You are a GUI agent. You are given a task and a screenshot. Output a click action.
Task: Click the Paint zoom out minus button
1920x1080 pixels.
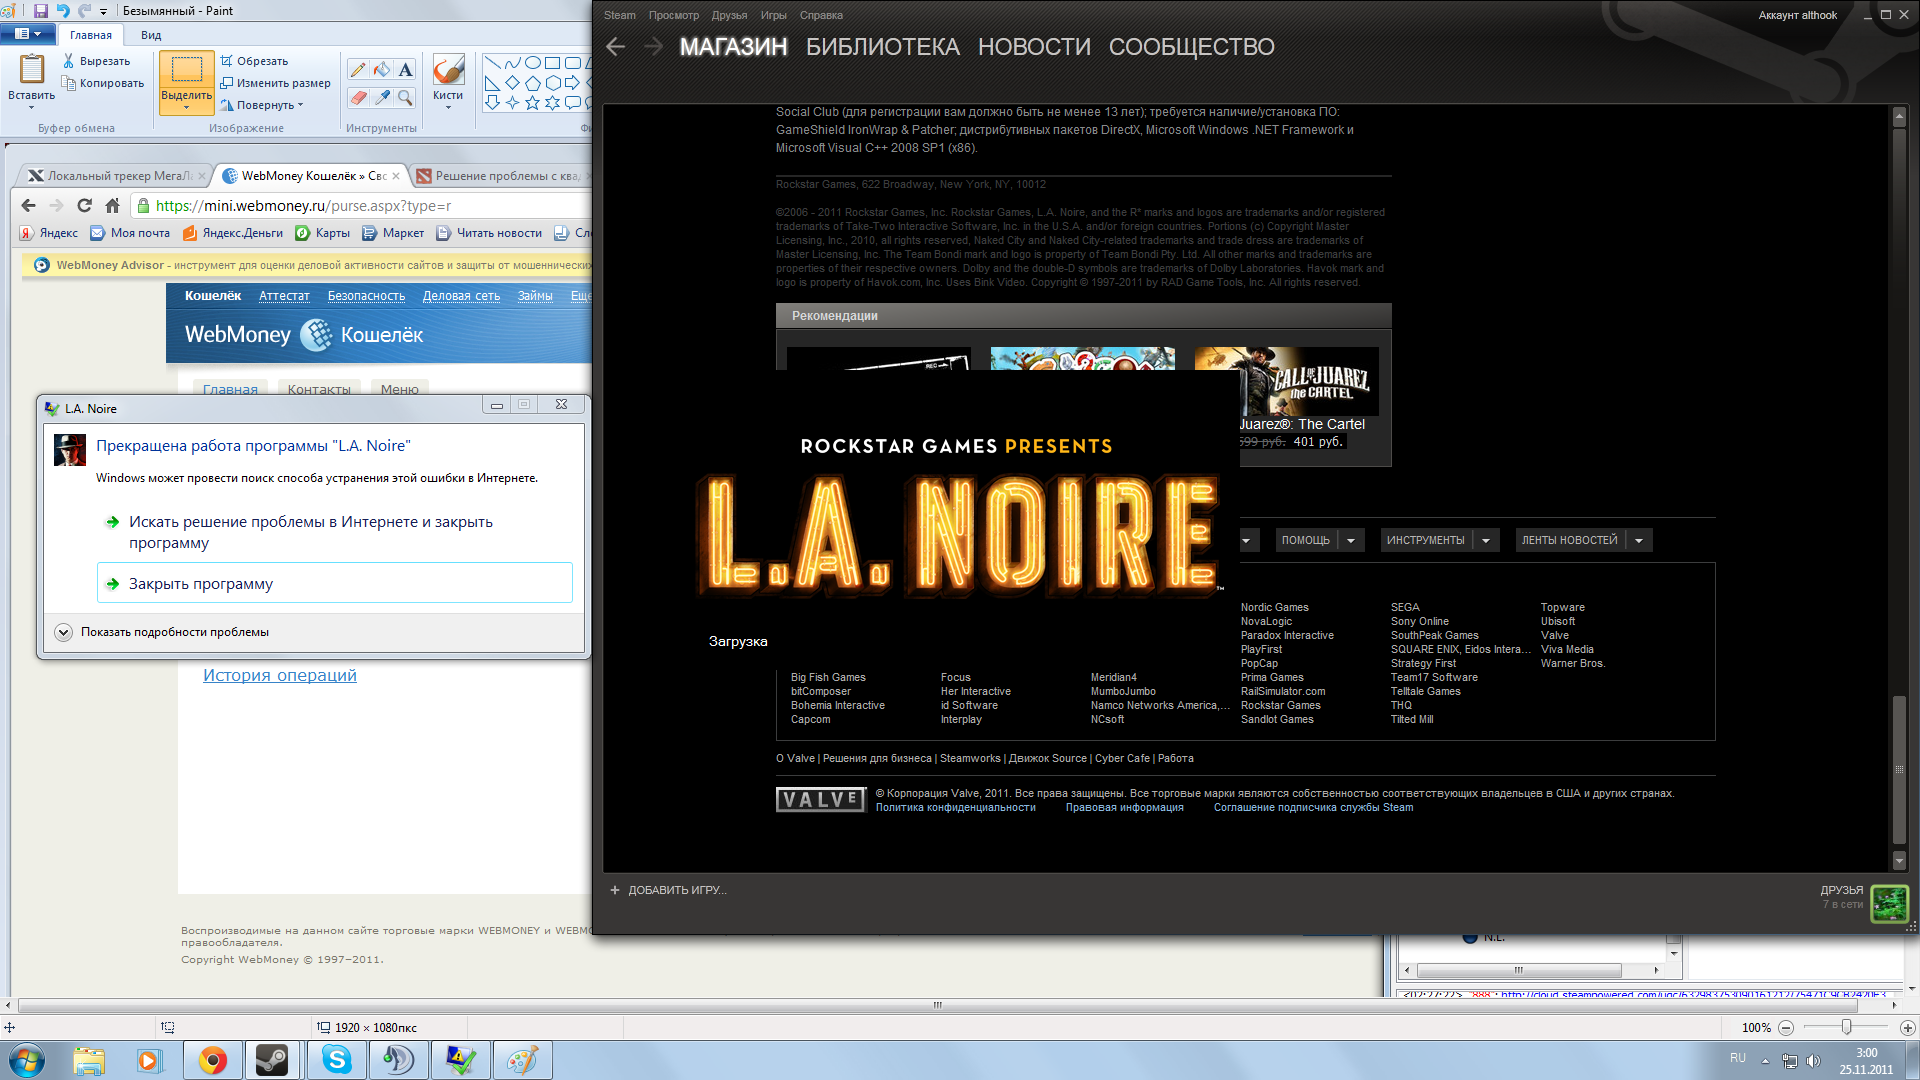pyautogui.click(x=1786, y=1027)
